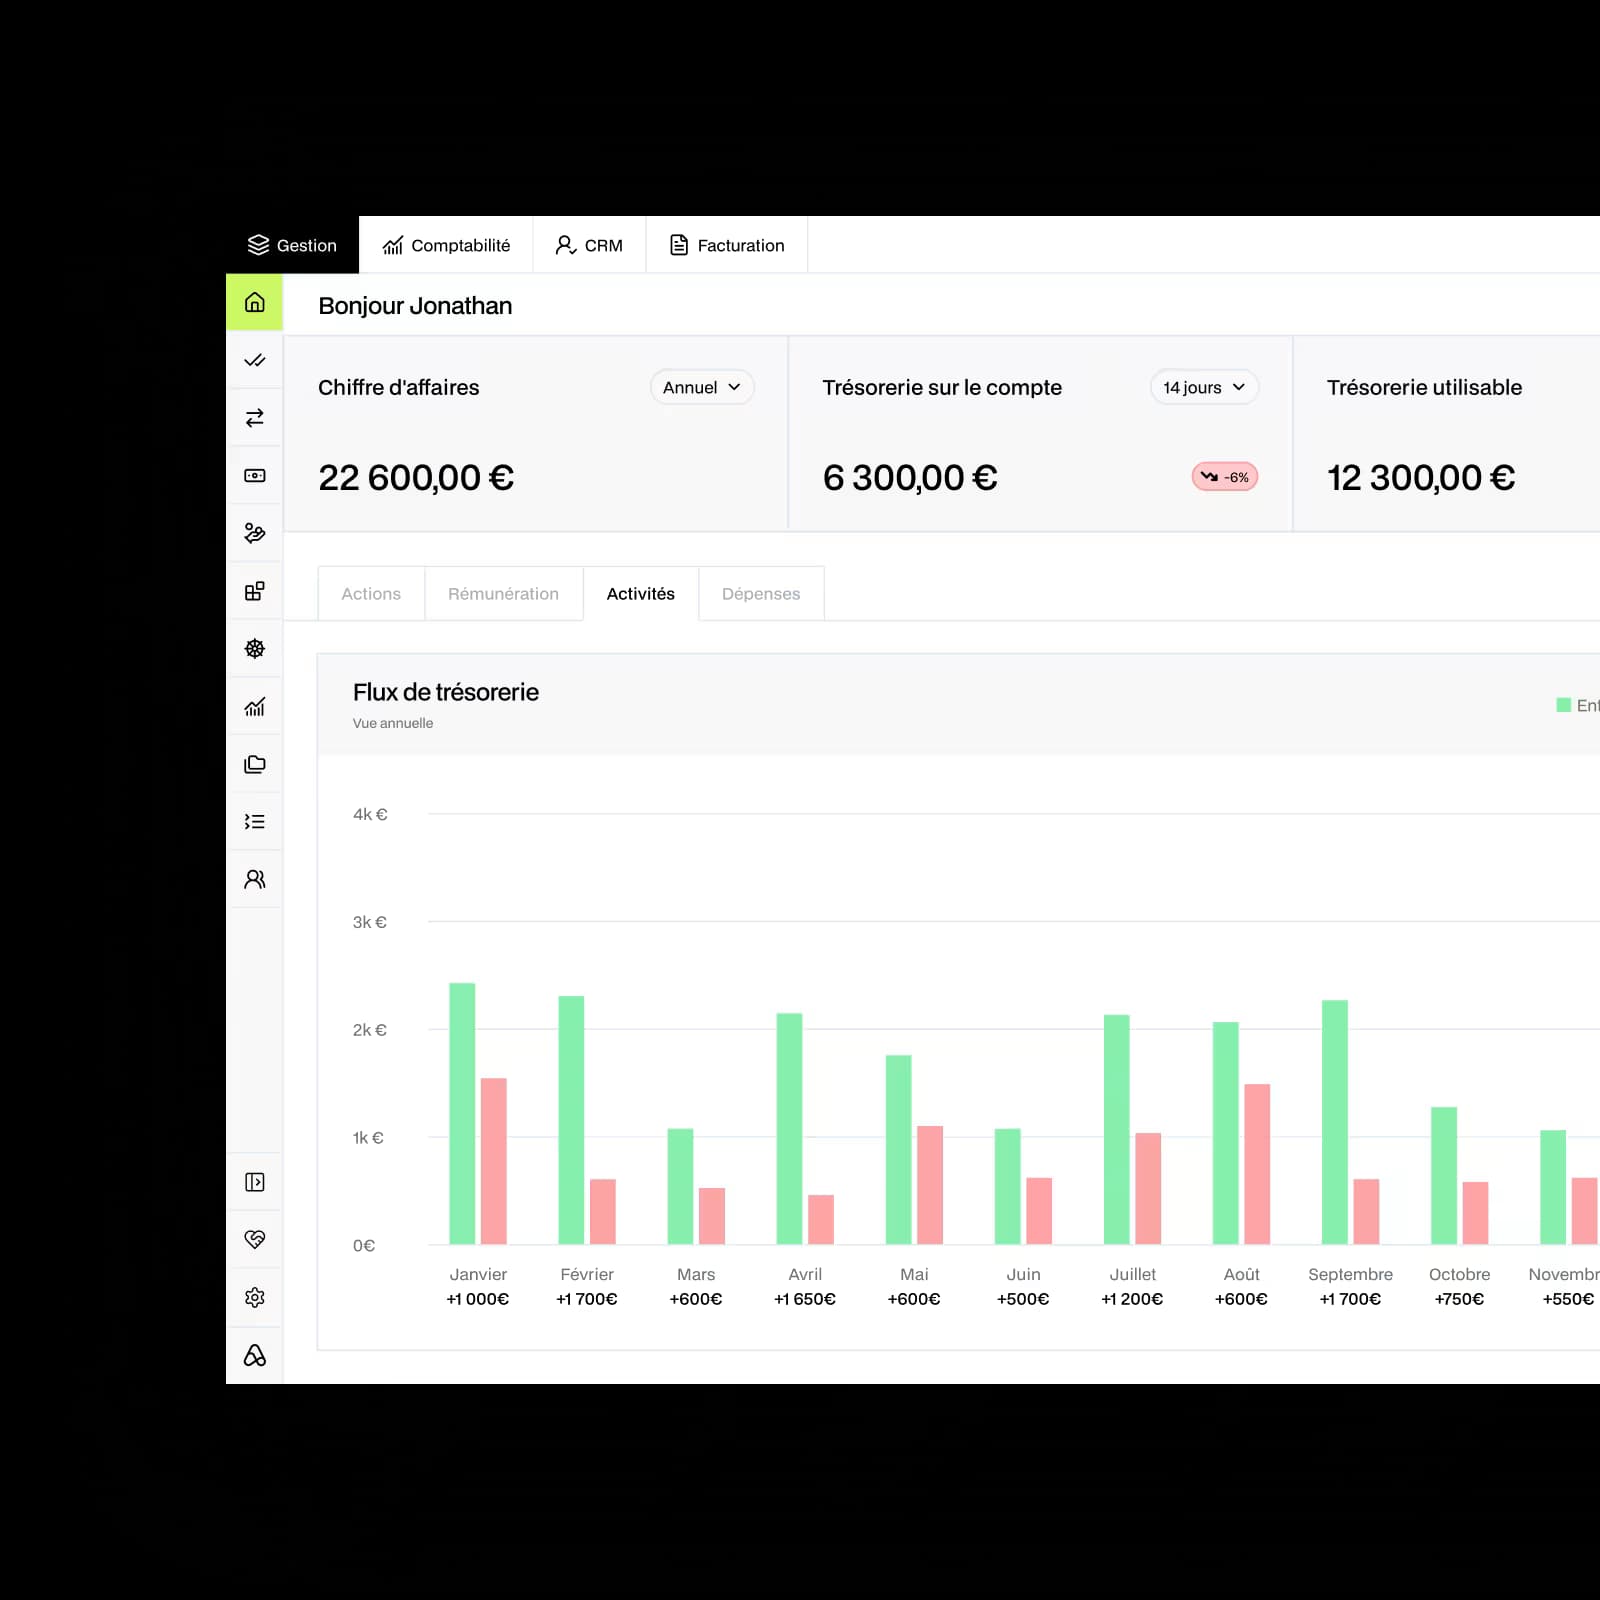Click the Bonjour Jonathan greeting
This screenshot has height=1600, width=1600.
point(415,306)
